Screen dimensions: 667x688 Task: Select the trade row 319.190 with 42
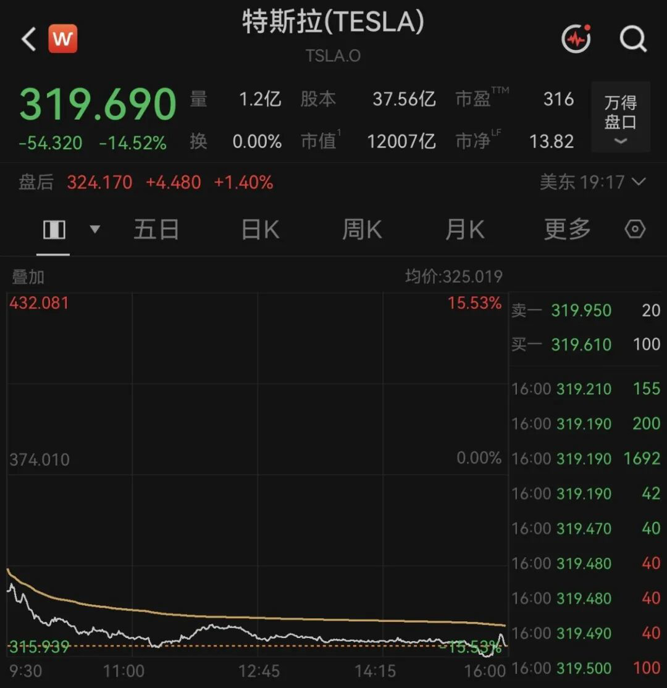coord(586,494)
